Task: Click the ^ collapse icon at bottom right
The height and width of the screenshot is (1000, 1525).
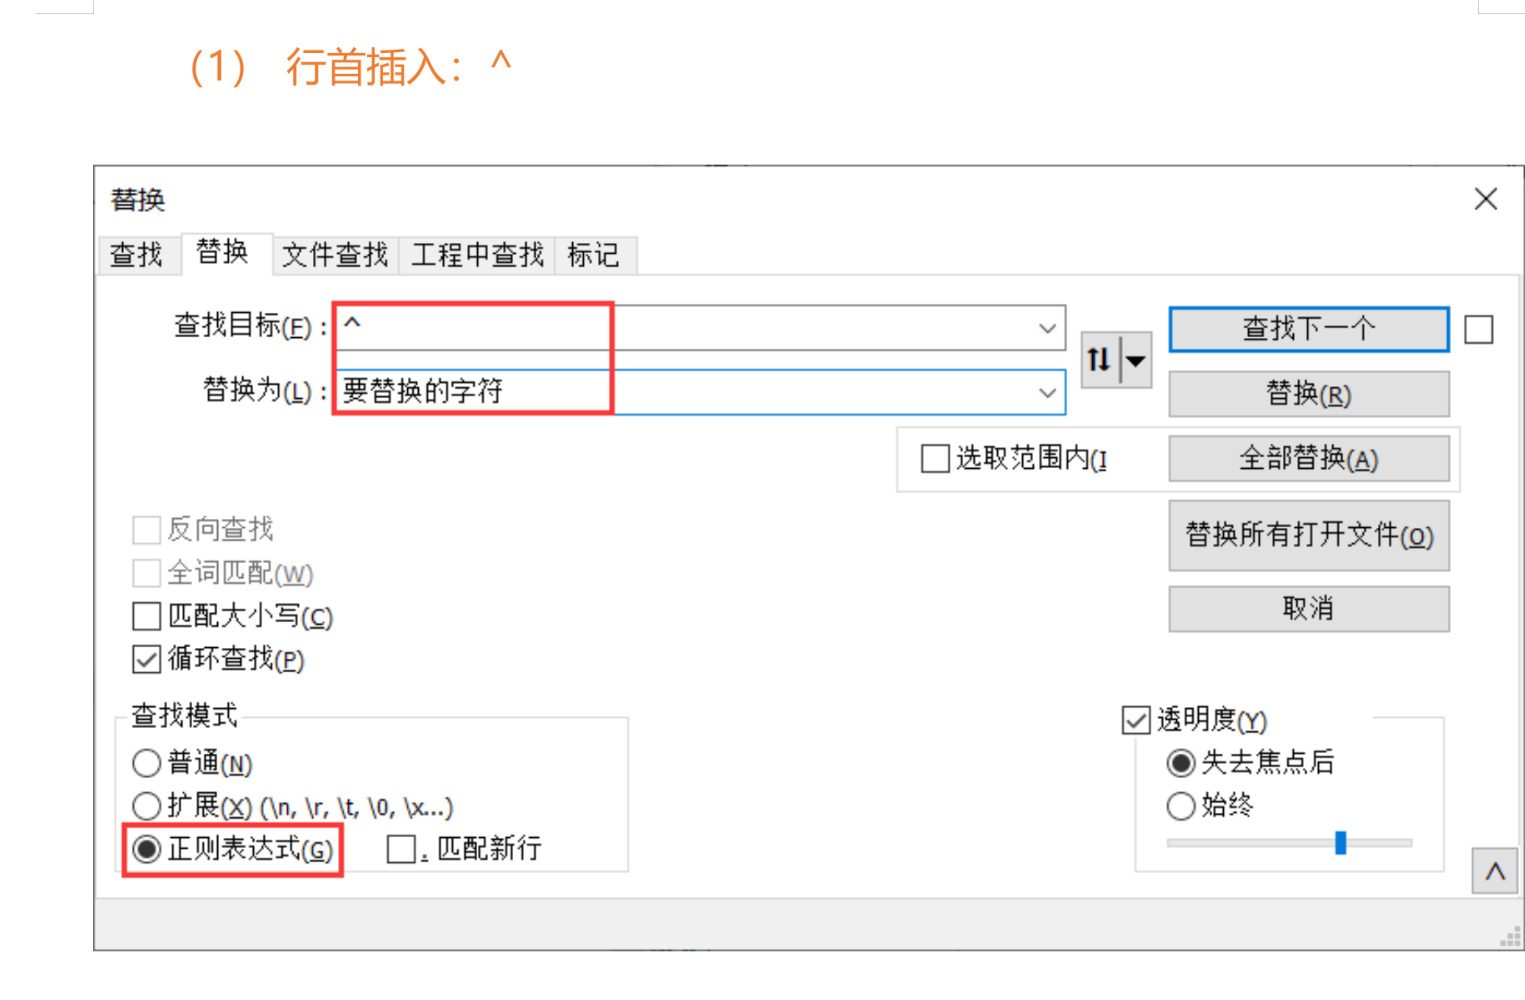Action: pos(1495,871)
